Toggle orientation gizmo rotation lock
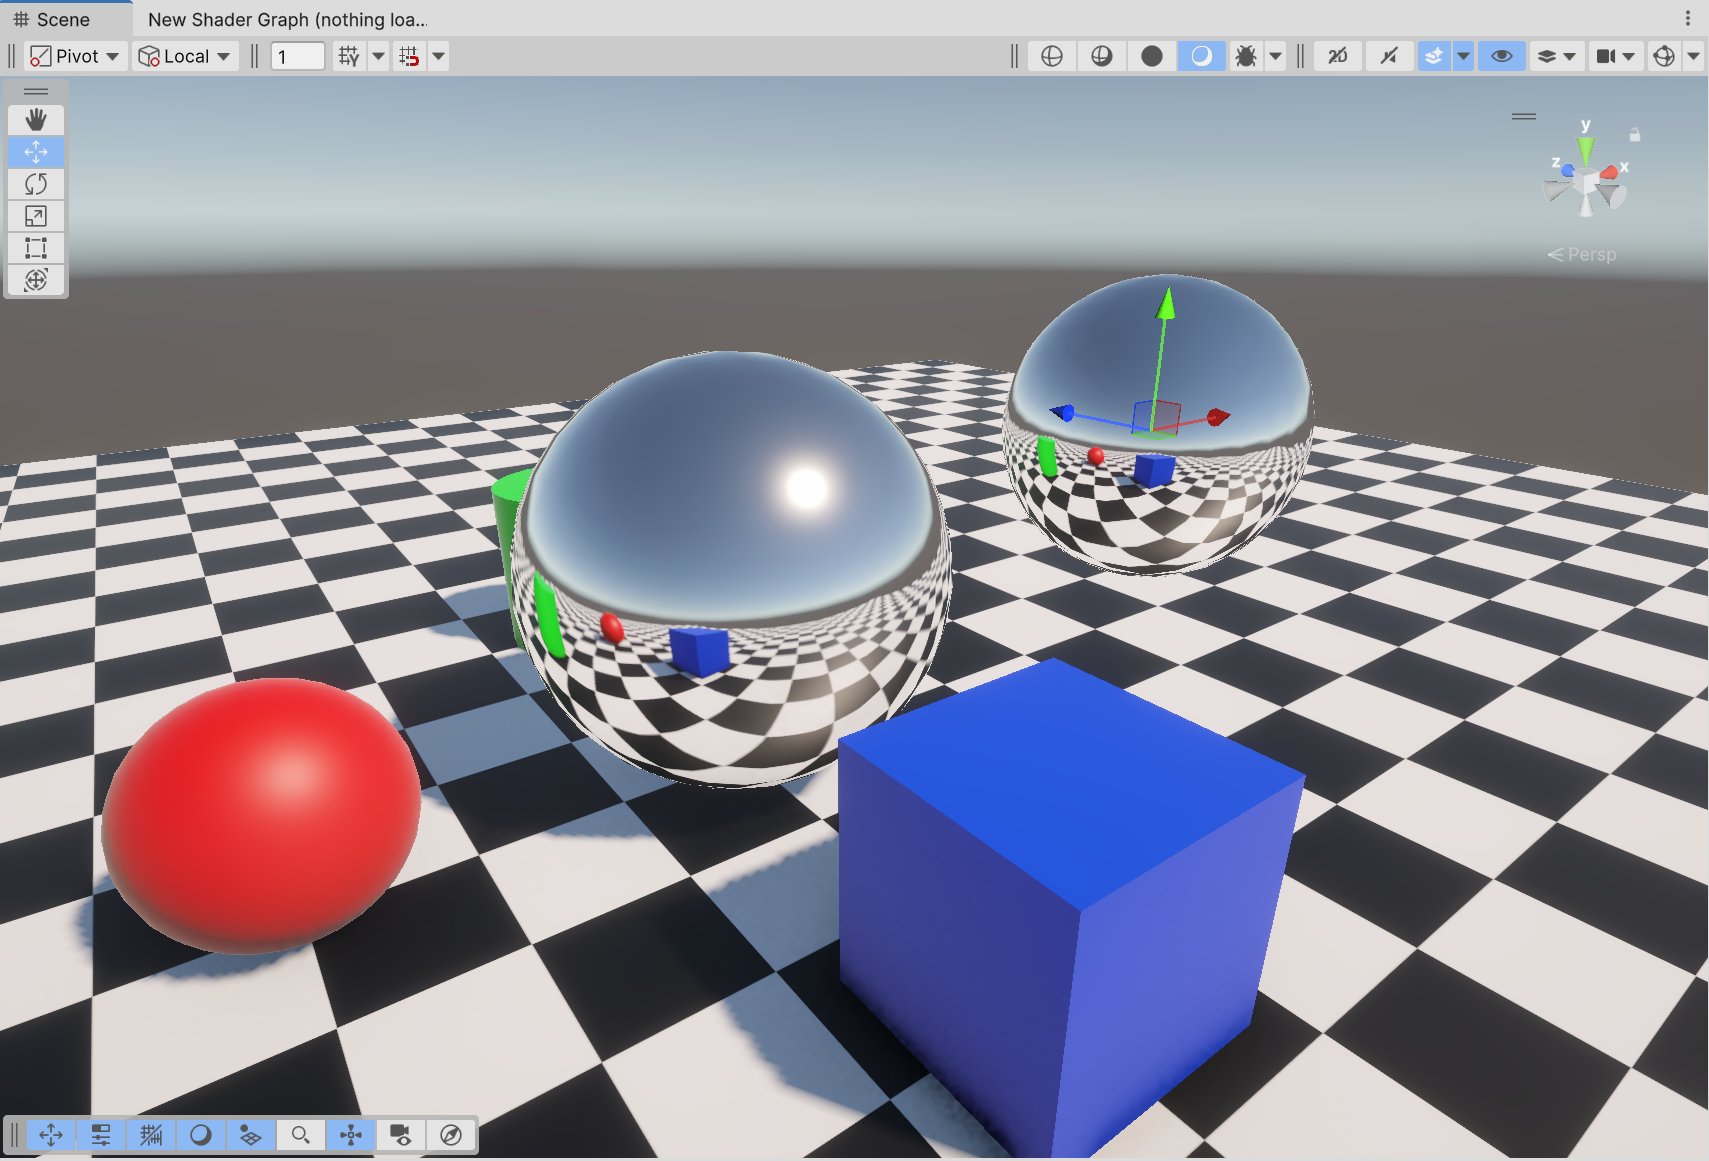This screenshot has height=1161, width=1709. click(x=1635, y=134)
